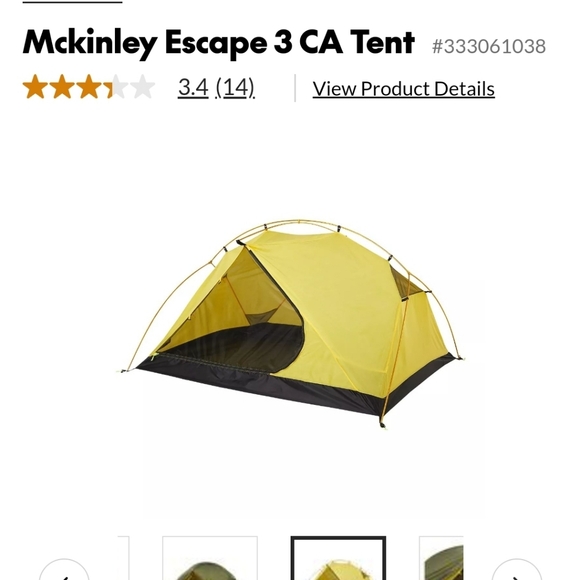The height and width of the screenshot is (580, 580).
Task: Select the green tent thumbnail
Action: (210, 558)
